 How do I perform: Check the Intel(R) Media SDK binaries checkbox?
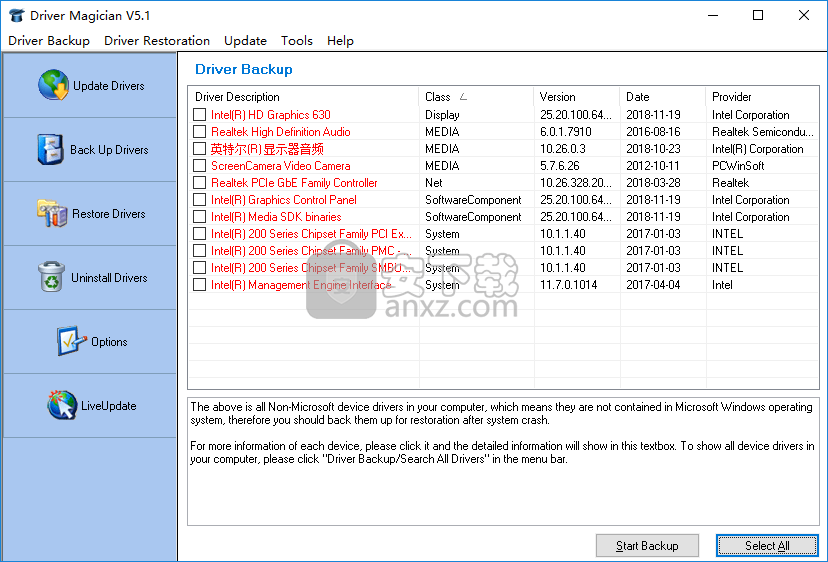[200, 217]
